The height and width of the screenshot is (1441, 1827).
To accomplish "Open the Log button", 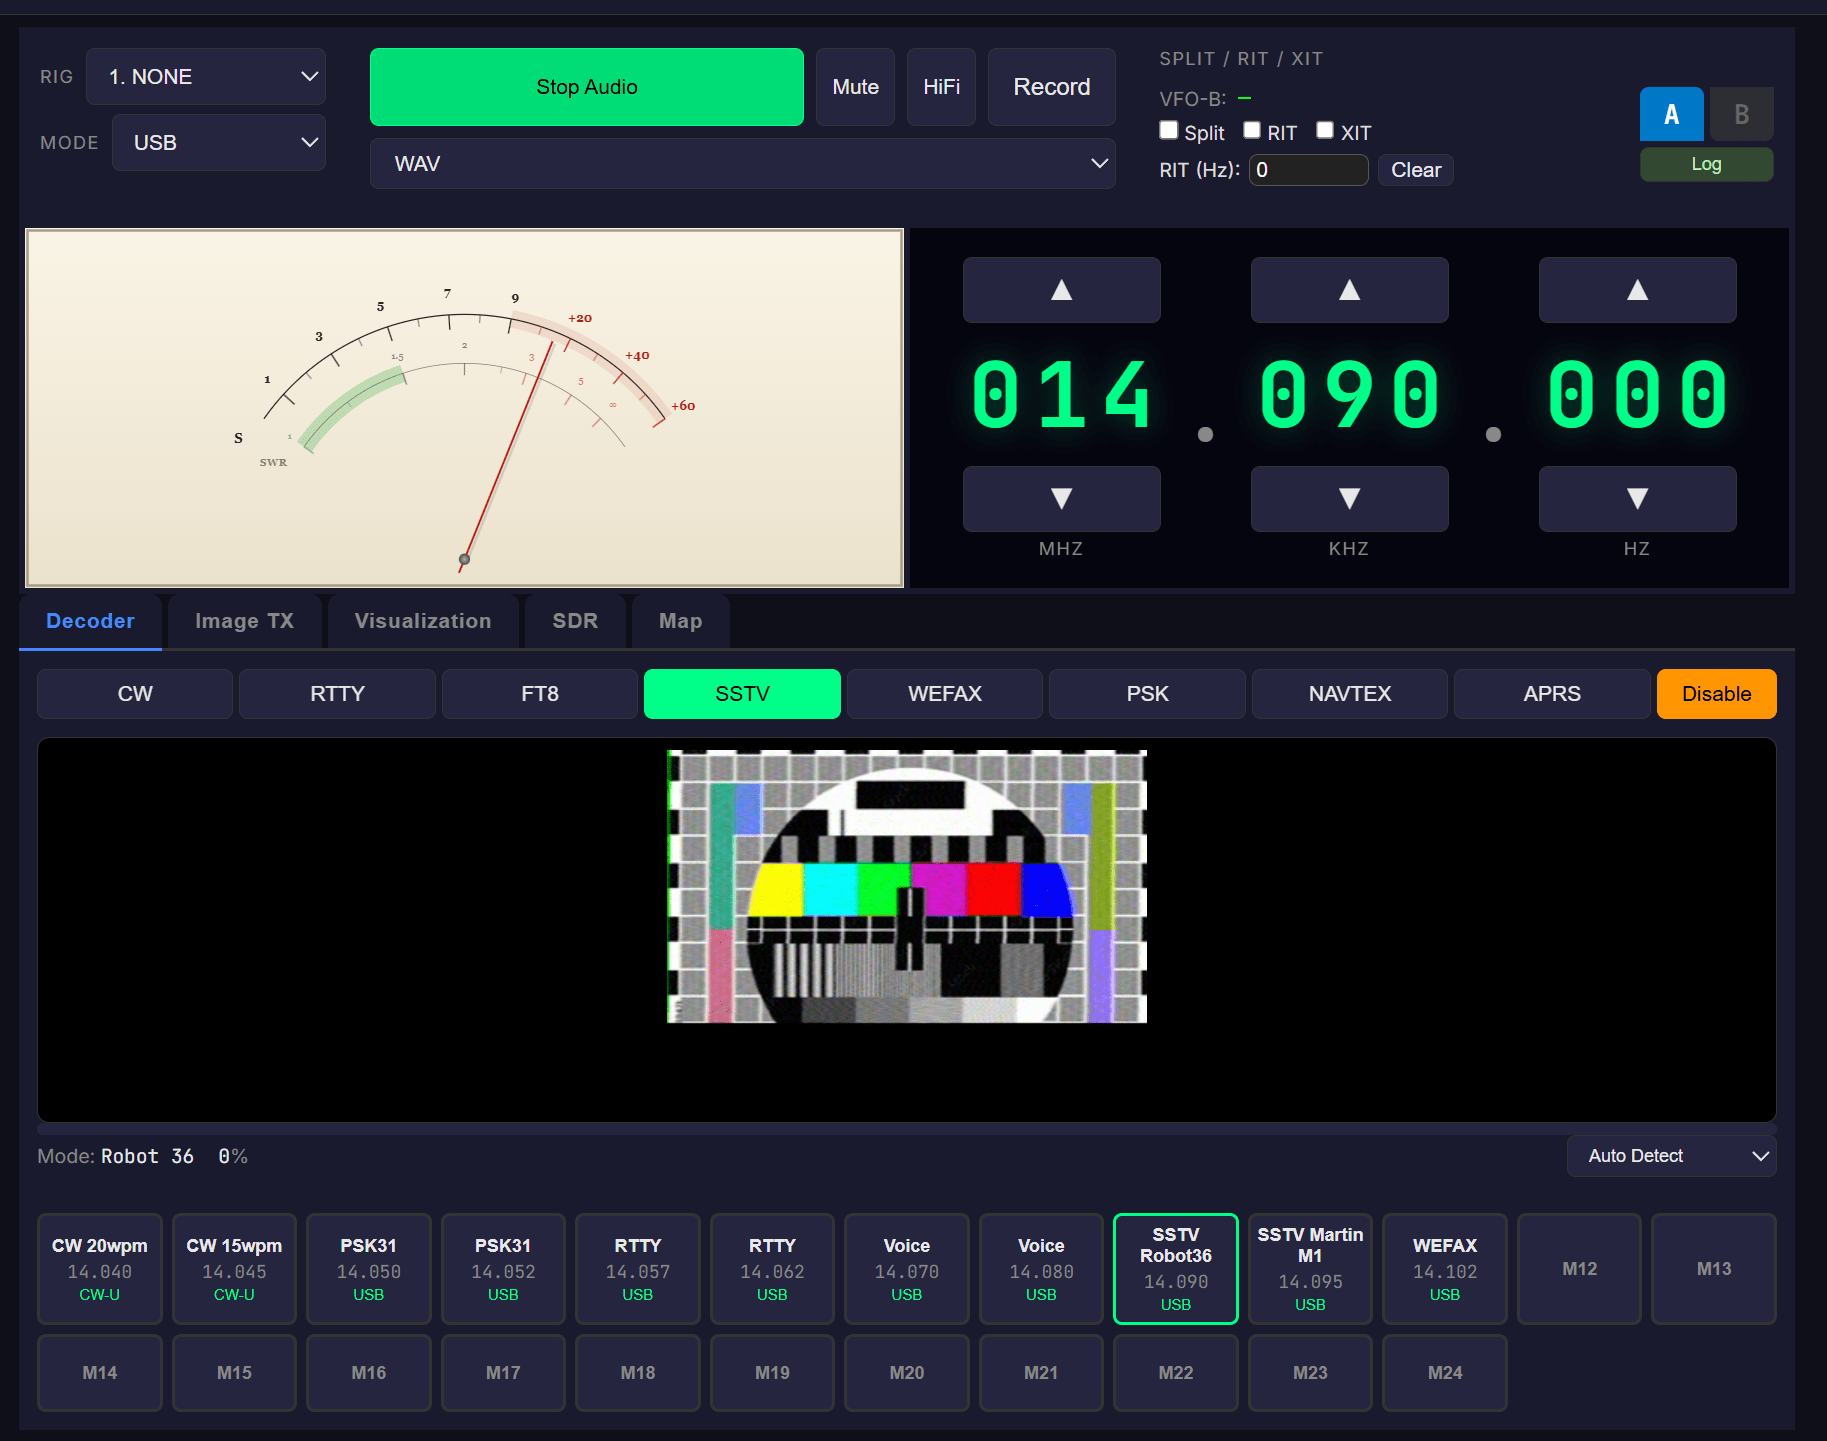I will point(1706,164).
